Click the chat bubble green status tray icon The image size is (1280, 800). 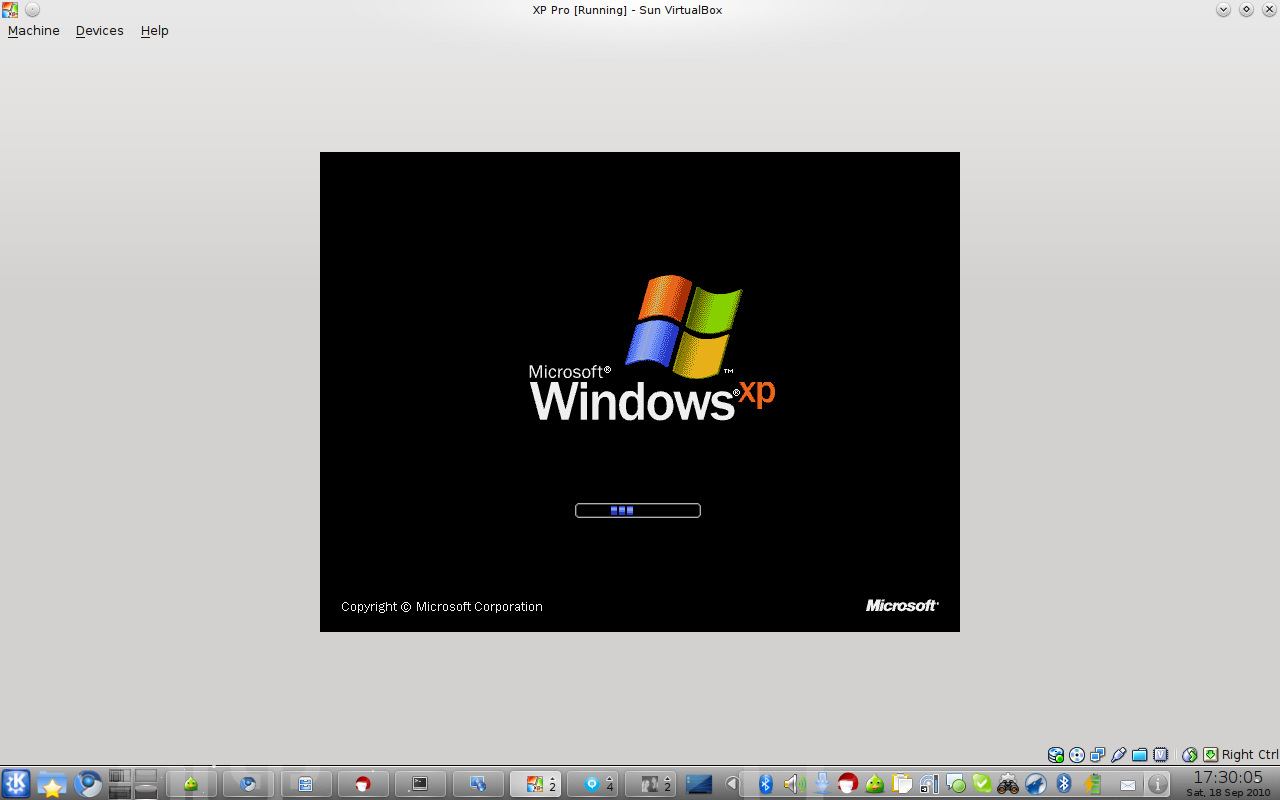pos(956,784)
